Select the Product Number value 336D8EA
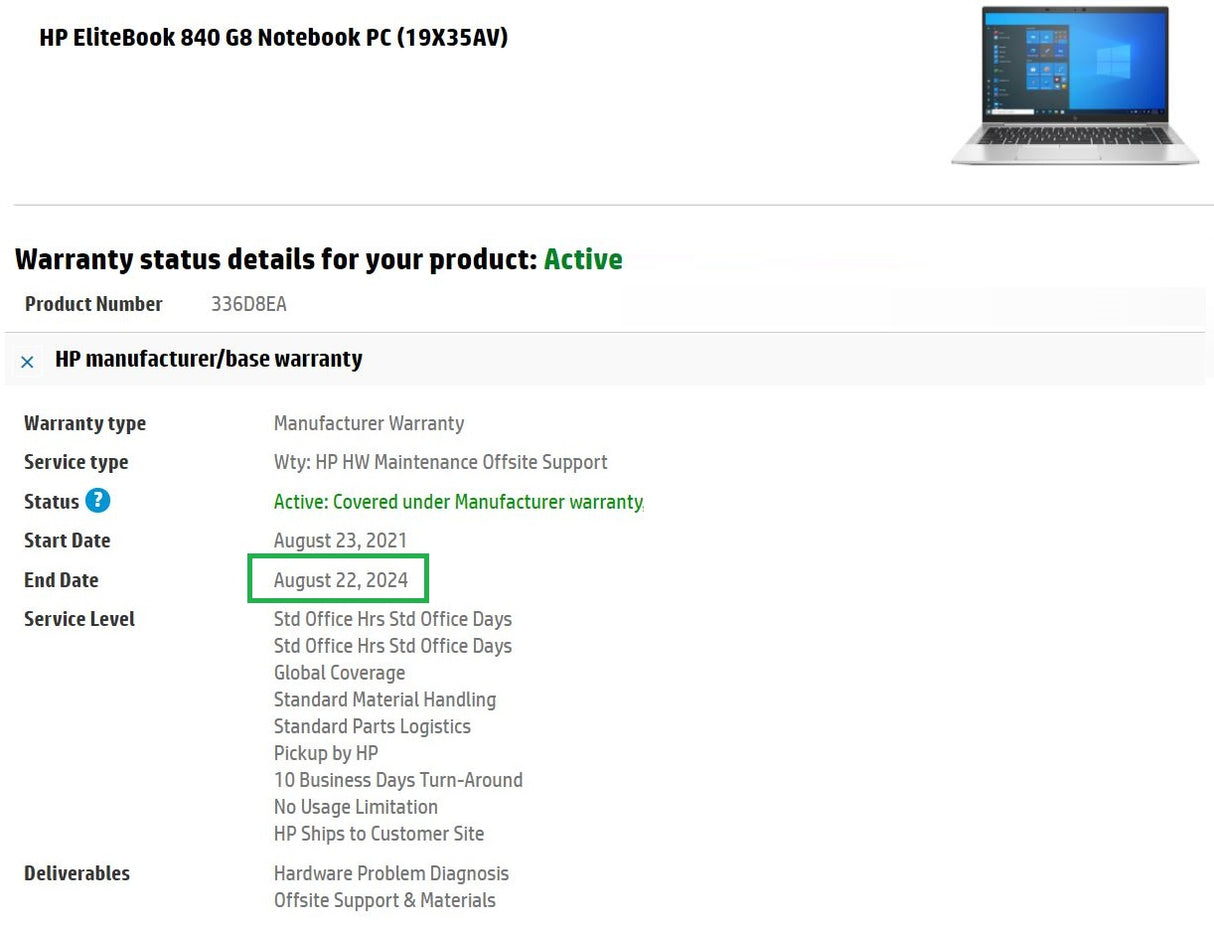Image resolution: width=1214 pixels, height=930 pixels. [248, 304]
